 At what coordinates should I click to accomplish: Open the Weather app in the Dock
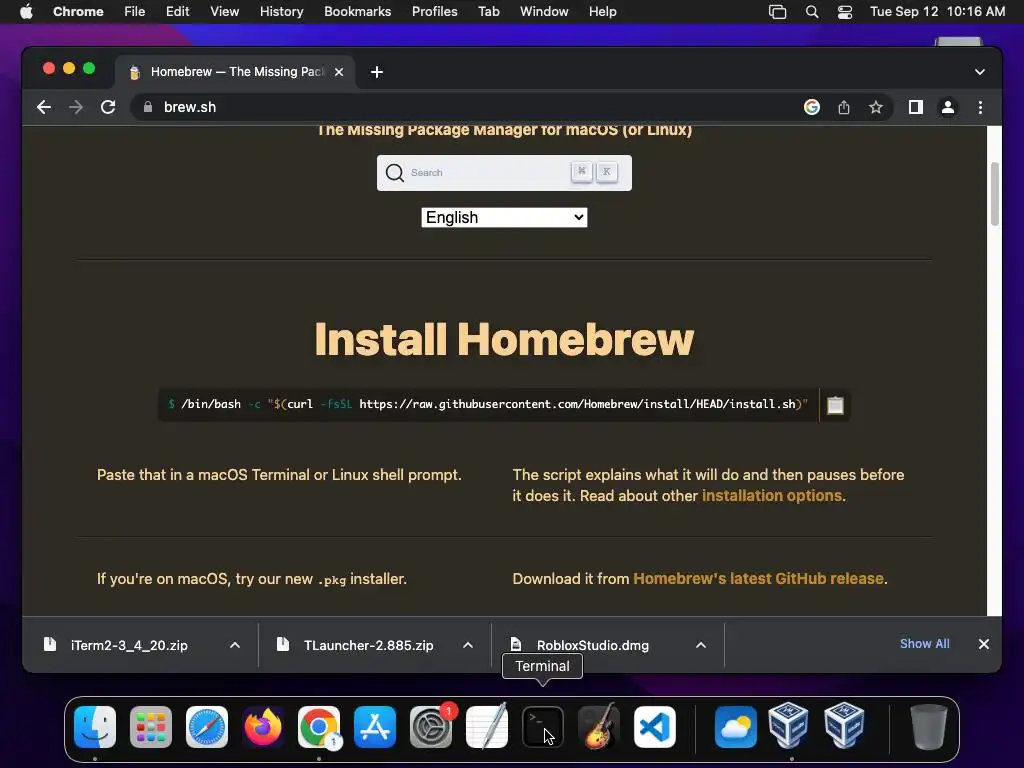click(736, 727)
